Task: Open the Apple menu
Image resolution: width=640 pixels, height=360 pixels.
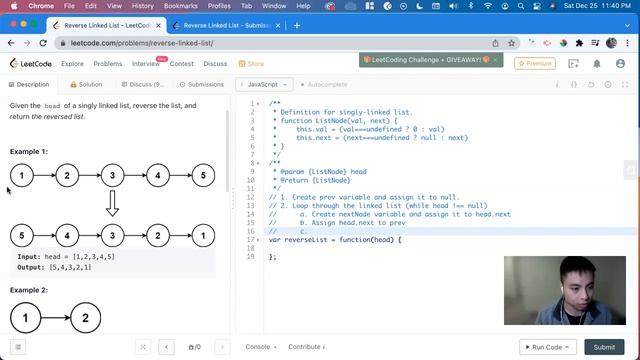Action: 14,6
